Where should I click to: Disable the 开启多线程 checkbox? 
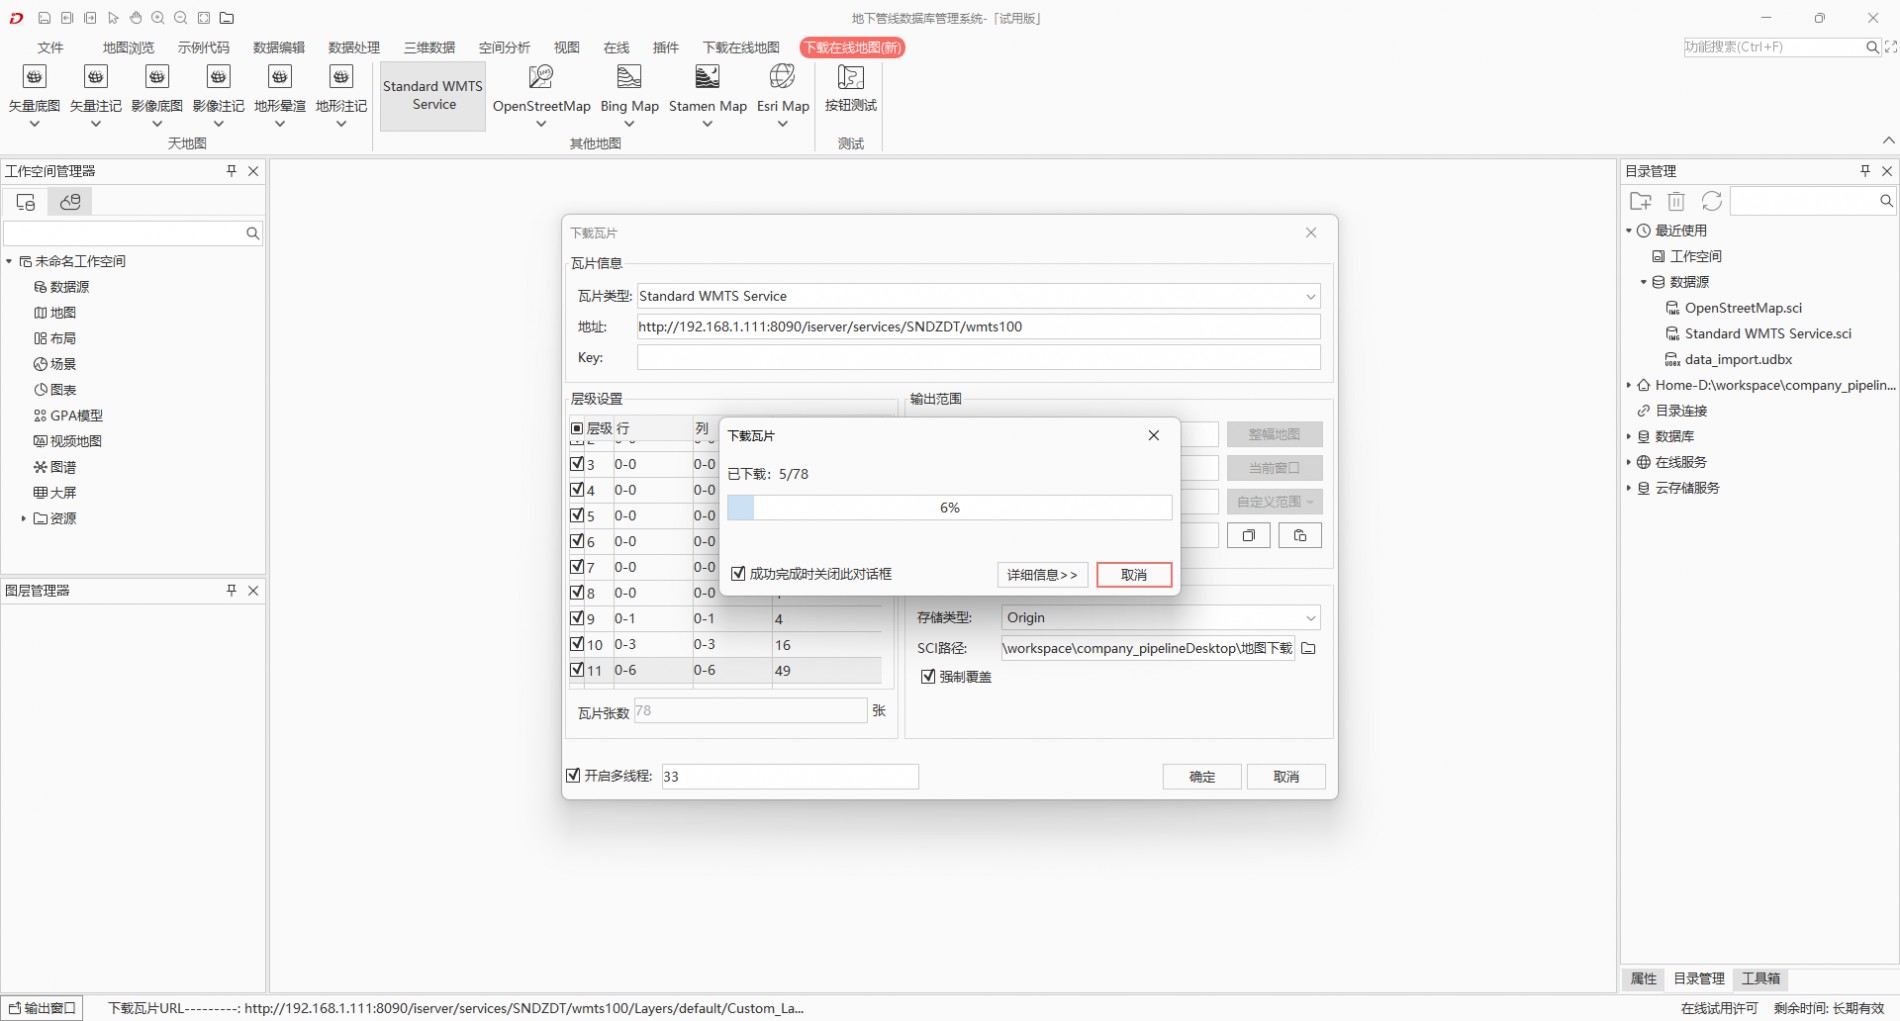click(574, 776)
